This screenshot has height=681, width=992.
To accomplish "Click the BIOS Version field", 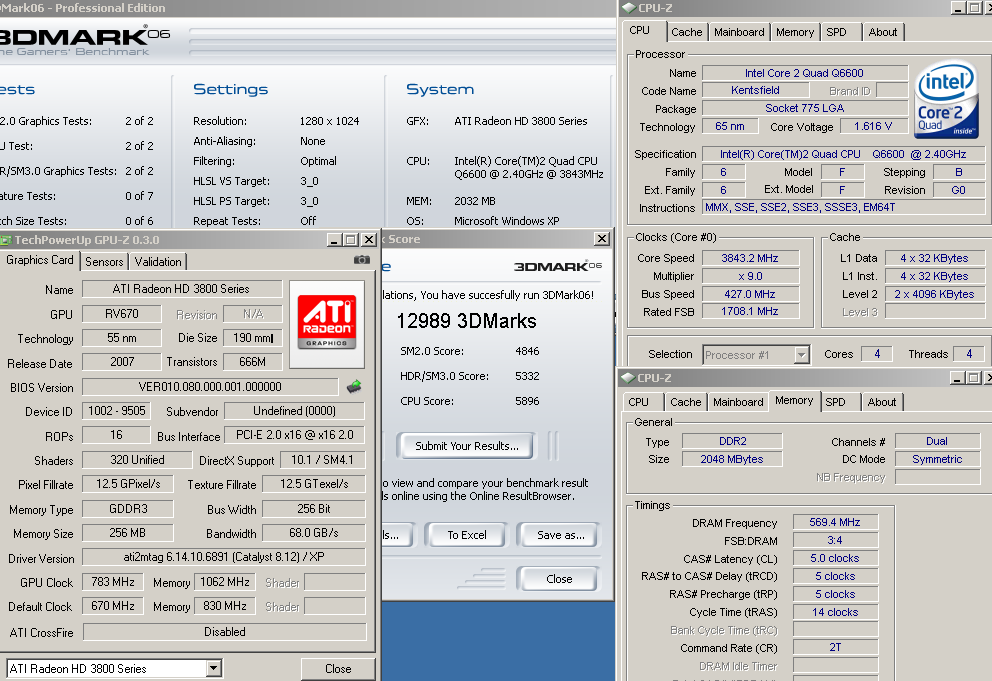I will click(210, 387).
